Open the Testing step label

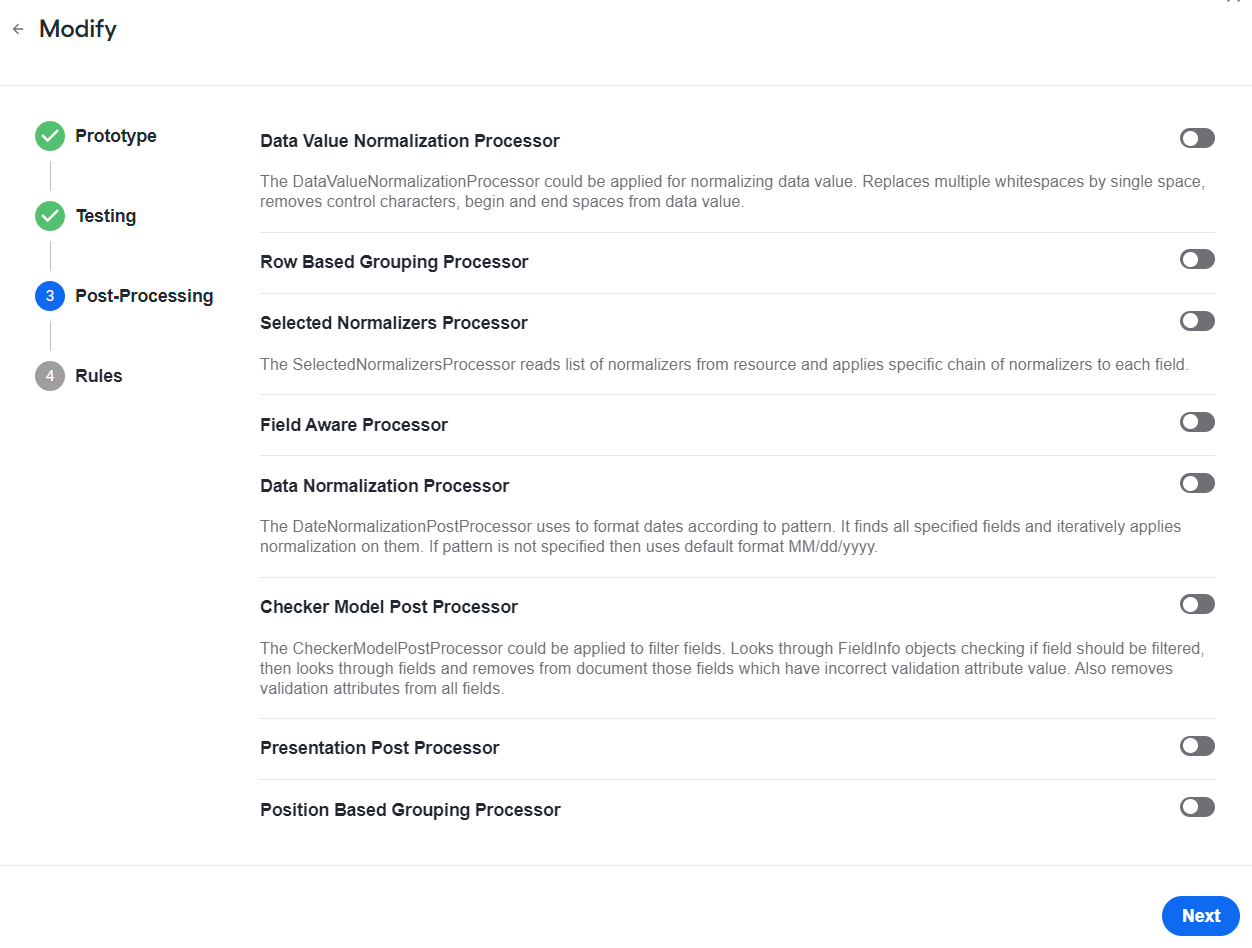pyautogui.click(x=106, y=216)
